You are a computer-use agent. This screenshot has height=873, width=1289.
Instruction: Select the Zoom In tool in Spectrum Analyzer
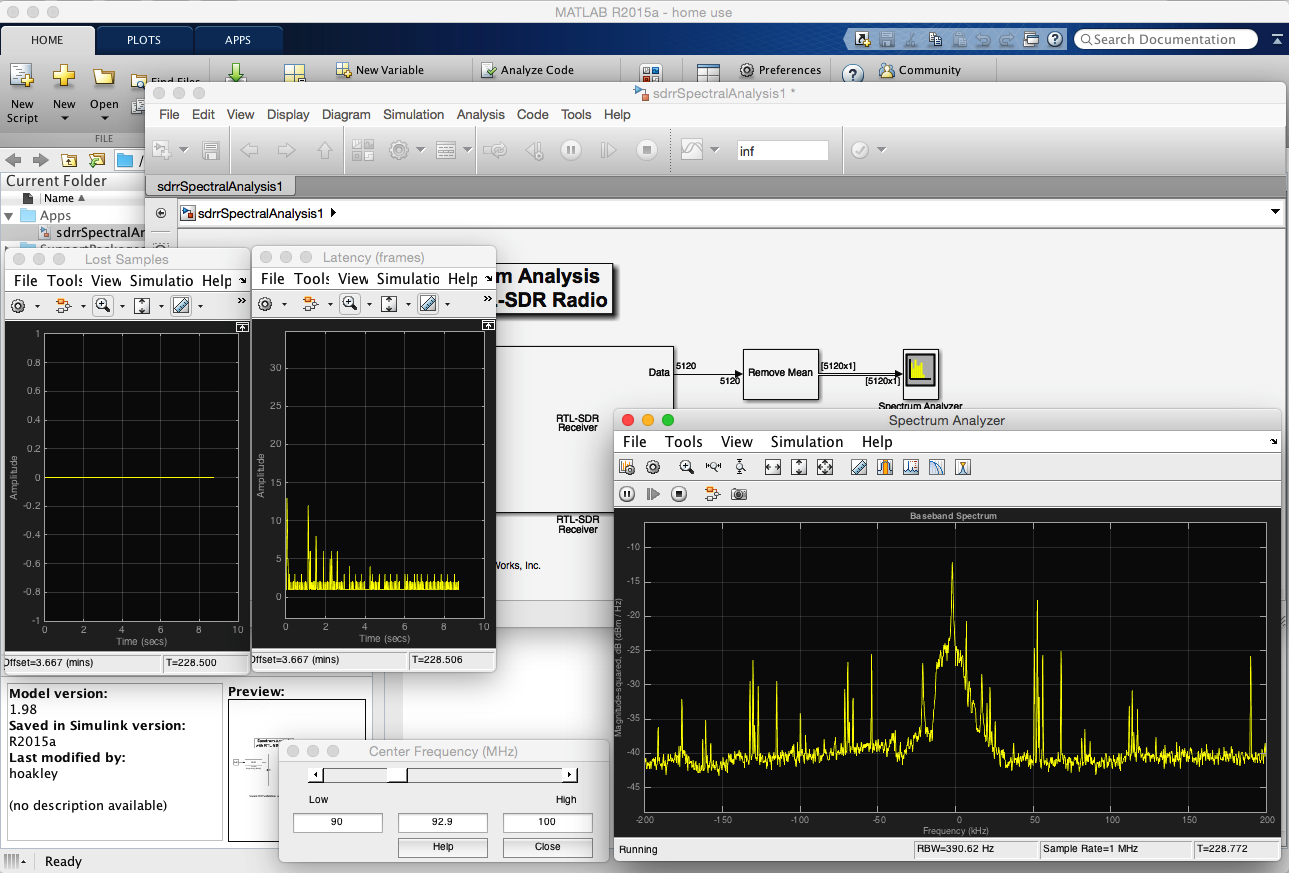coord(686,466)
